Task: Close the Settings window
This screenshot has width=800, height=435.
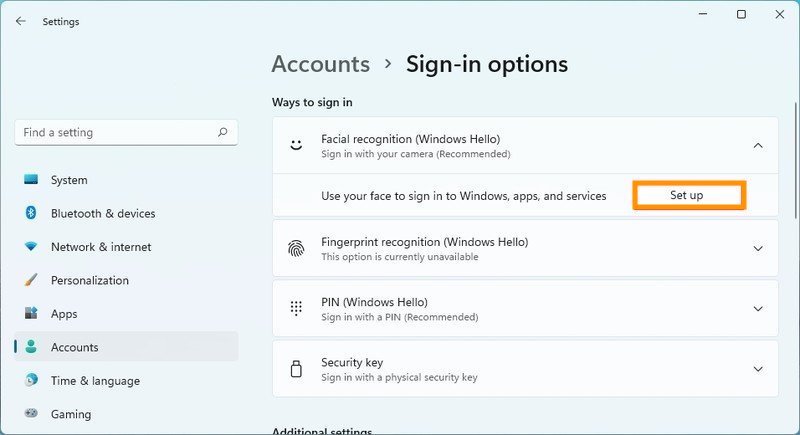Action: point(780,14)
